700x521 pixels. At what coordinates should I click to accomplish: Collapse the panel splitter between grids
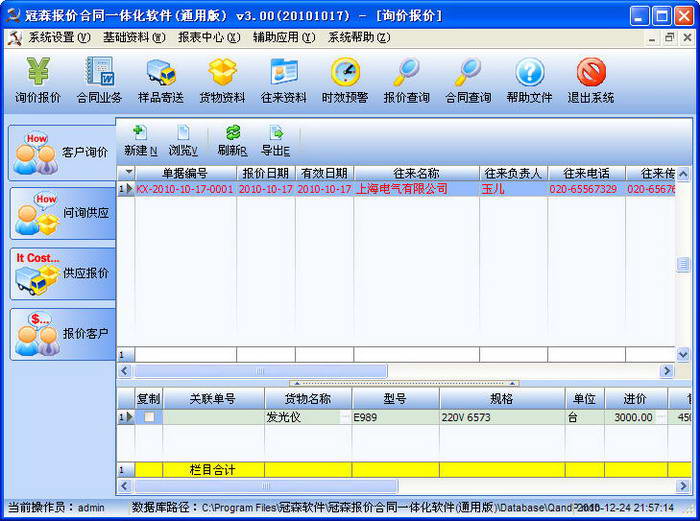point(404,383)
